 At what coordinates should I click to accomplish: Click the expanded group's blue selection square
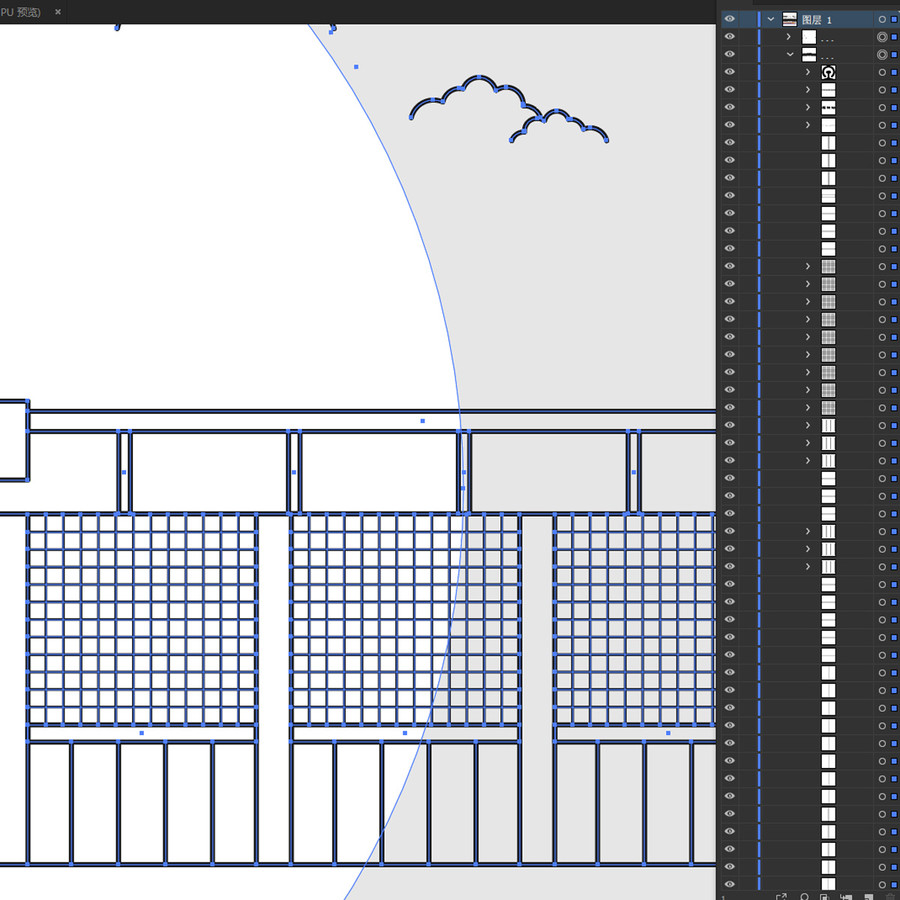coord(894,55)
